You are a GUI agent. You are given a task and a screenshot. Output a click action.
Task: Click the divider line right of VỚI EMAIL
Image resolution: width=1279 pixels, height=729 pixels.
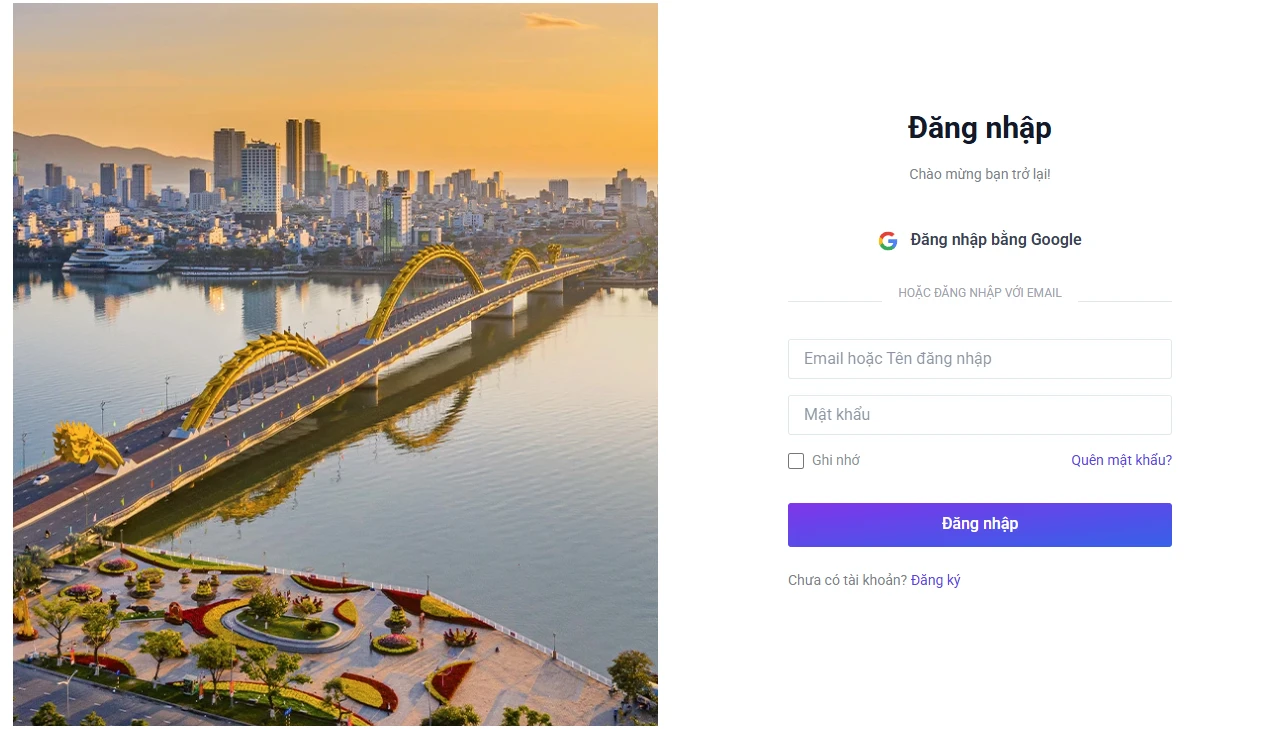1124,301
